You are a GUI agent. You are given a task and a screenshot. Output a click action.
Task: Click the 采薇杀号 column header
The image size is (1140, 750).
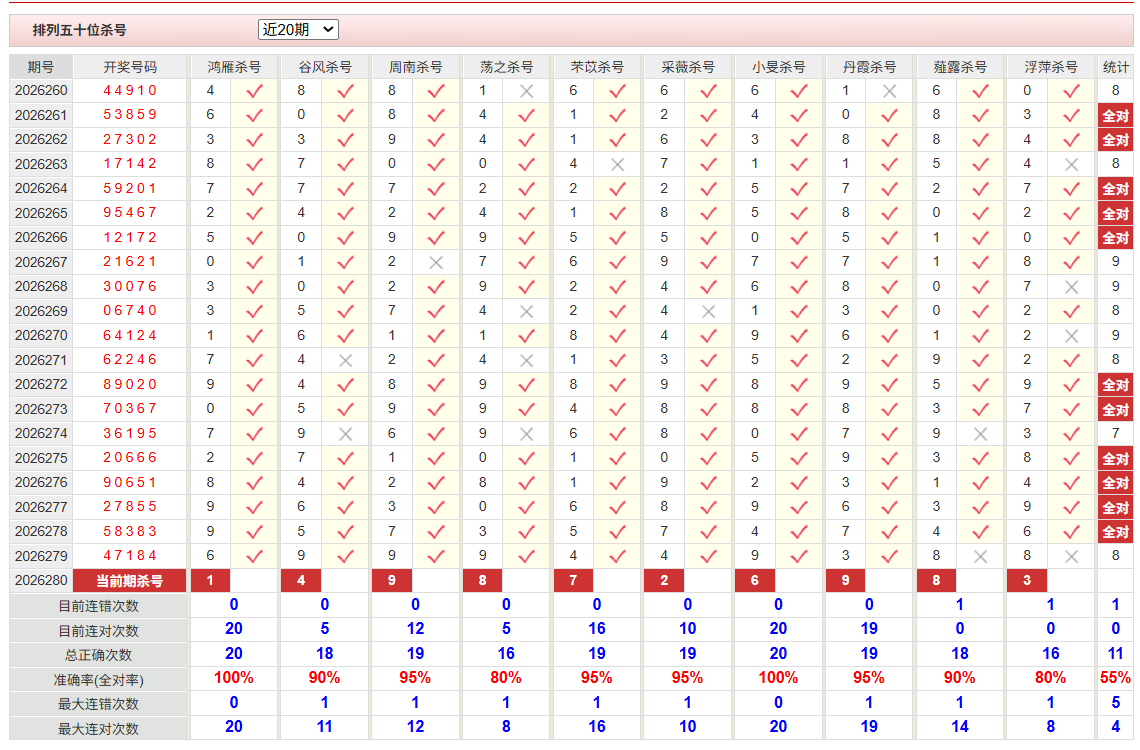point(688,67)
